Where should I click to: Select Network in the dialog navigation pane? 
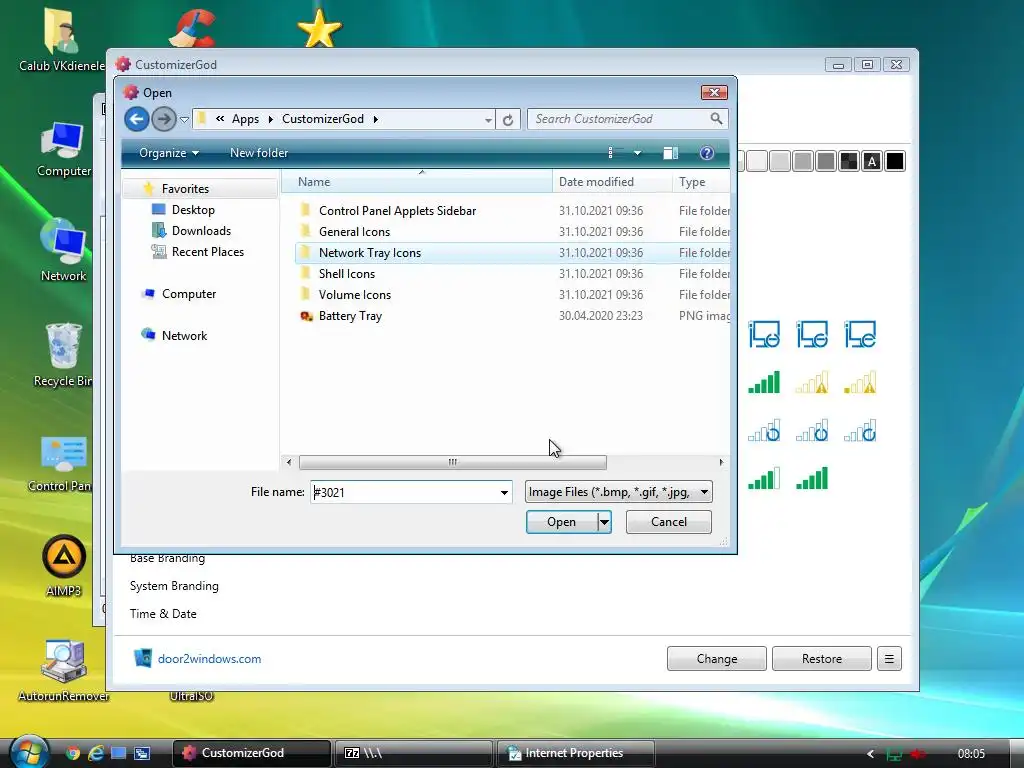(184, 336)
